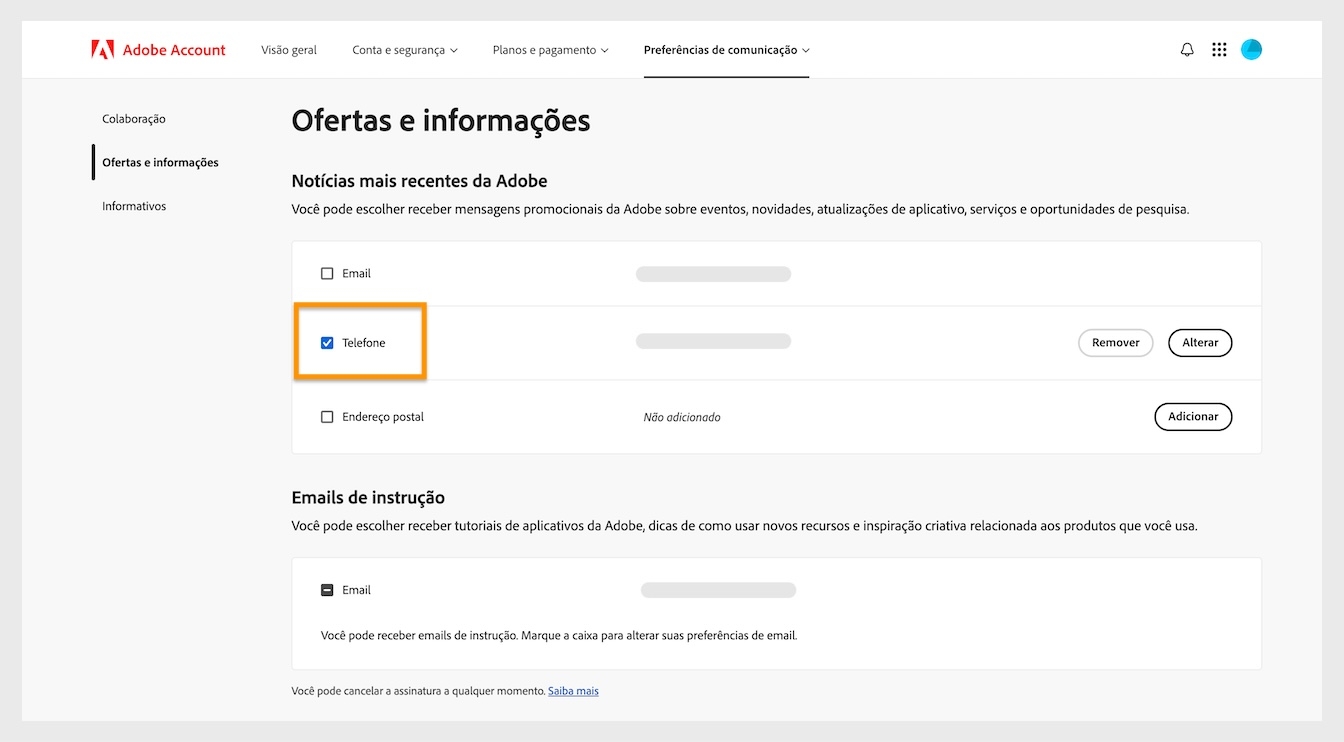
Task: Click the Adobe Account logo
Action: coord(158,48)
